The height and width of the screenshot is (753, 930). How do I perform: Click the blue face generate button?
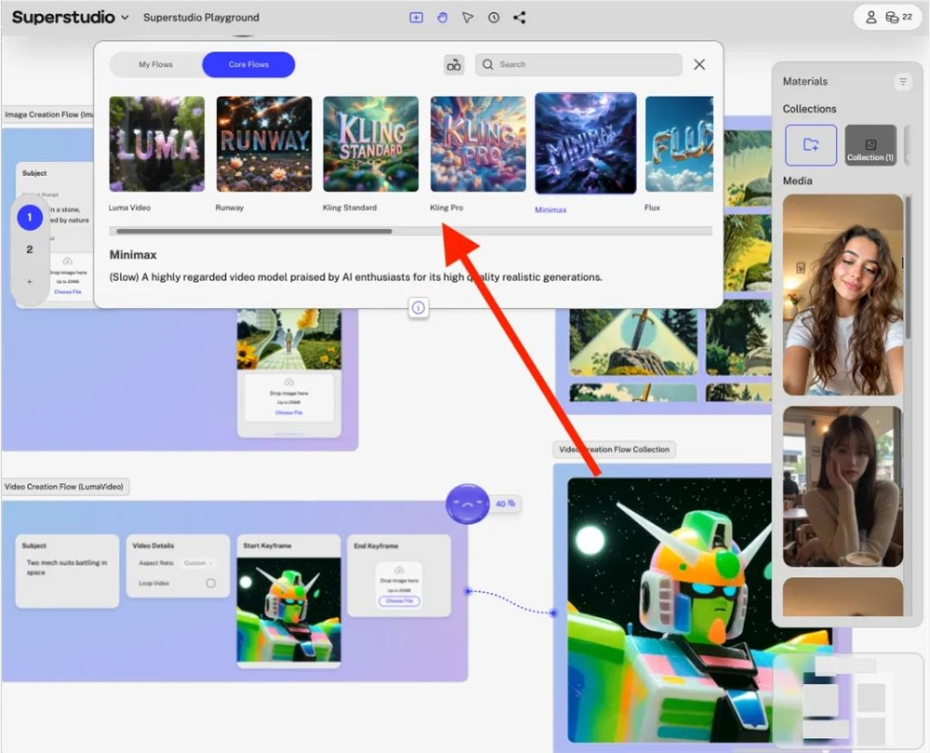[467, 504]
